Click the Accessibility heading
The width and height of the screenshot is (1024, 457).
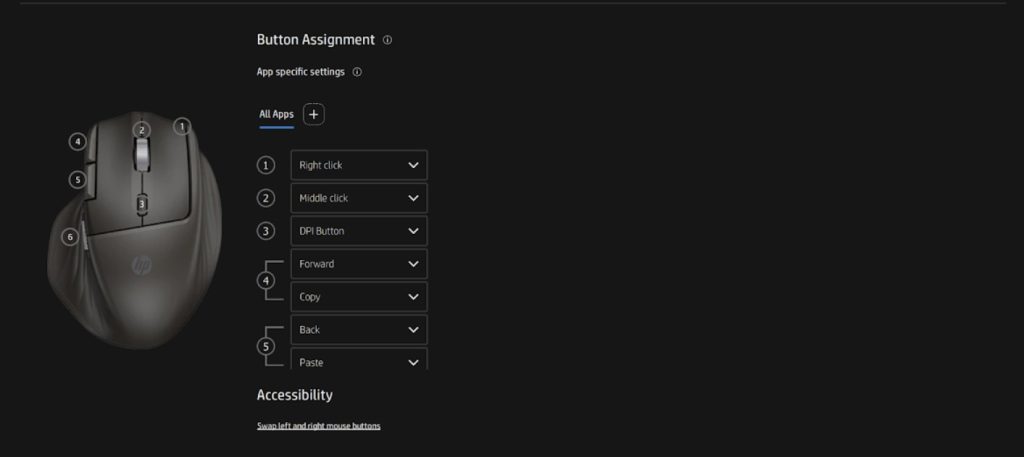point(295,395)
